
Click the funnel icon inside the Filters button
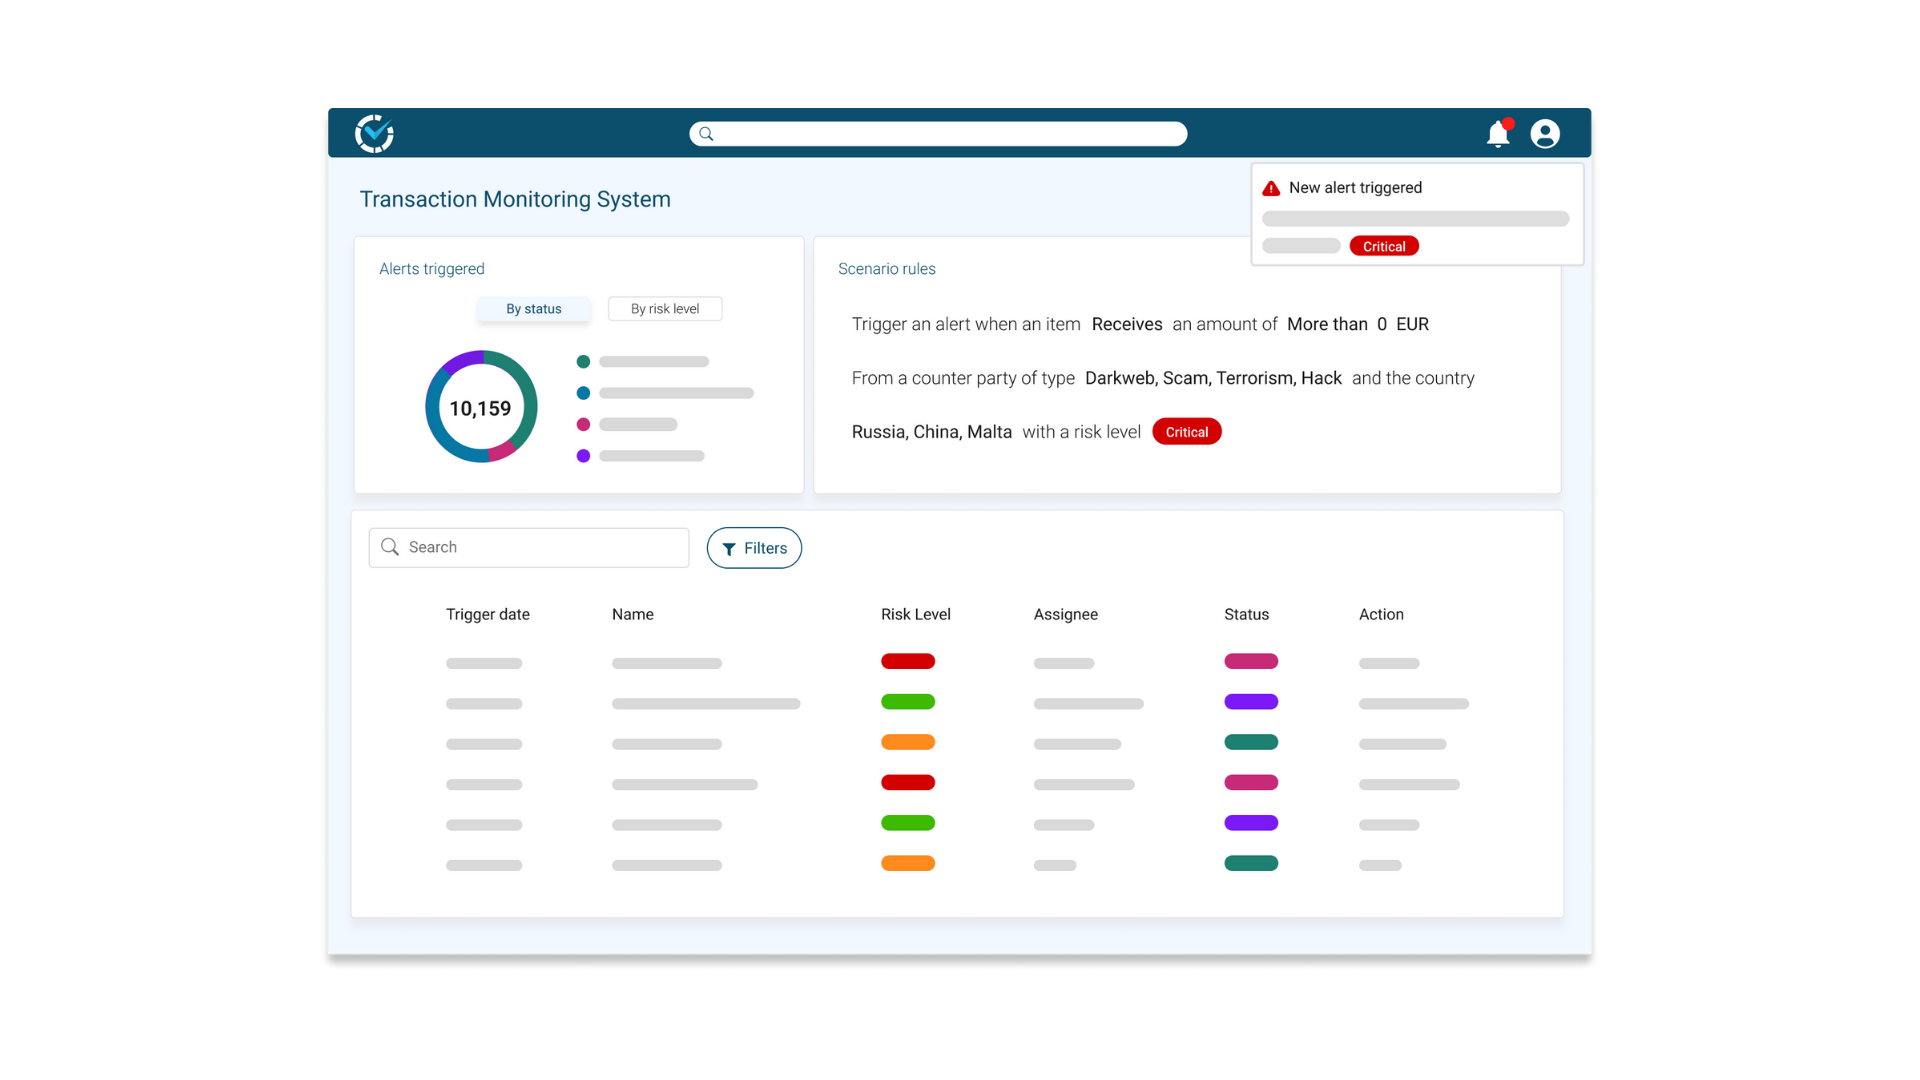[729, 548]
